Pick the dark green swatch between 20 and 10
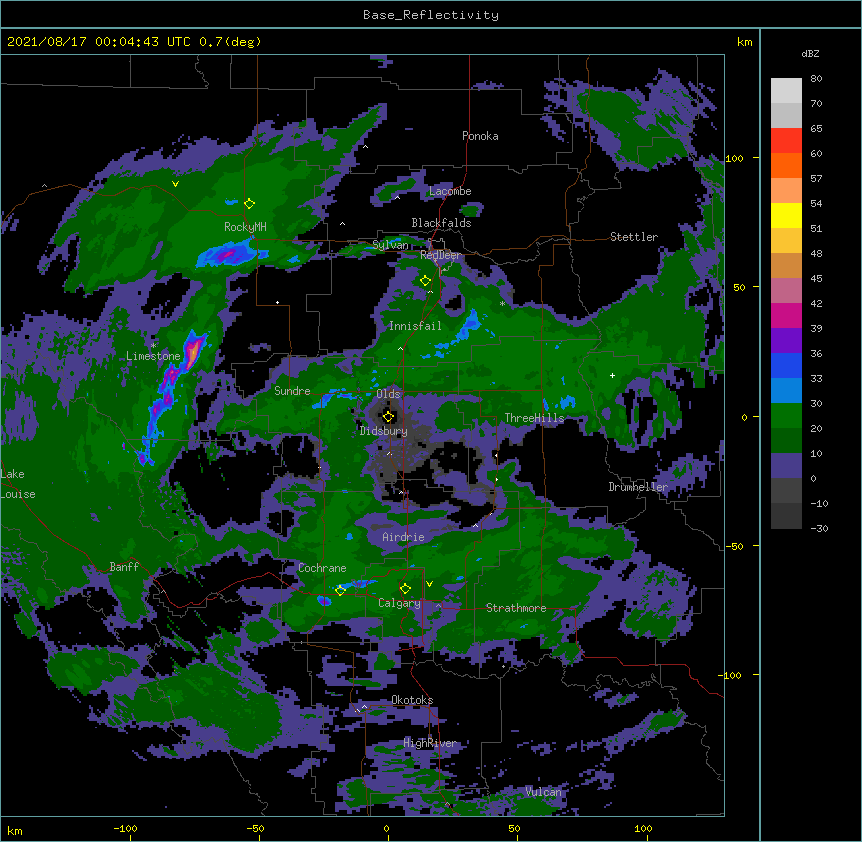Image resolution: width=862 pixels, height=842 pixels. tap(786, 441)
